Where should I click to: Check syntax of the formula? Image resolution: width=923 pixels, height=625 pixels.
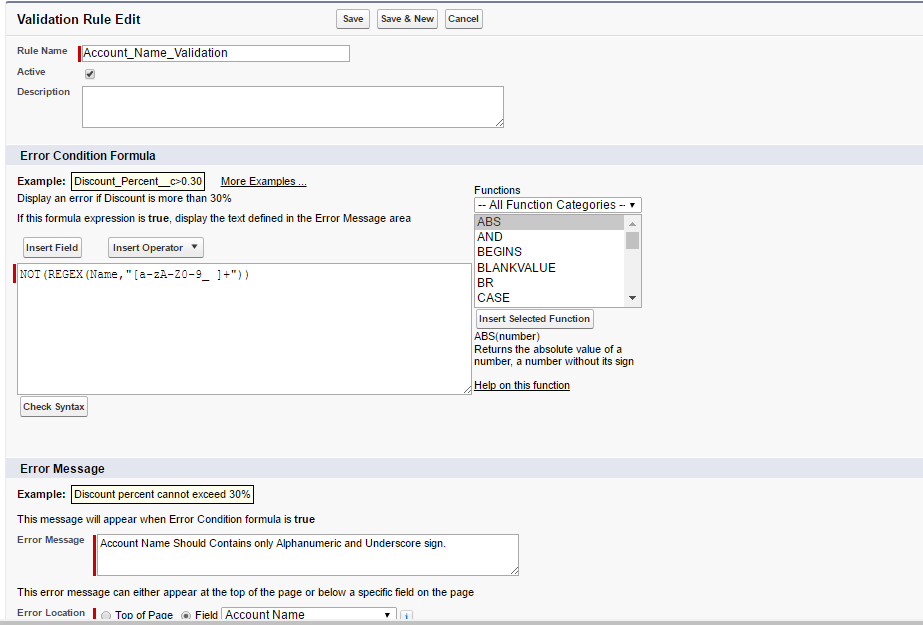54,406
